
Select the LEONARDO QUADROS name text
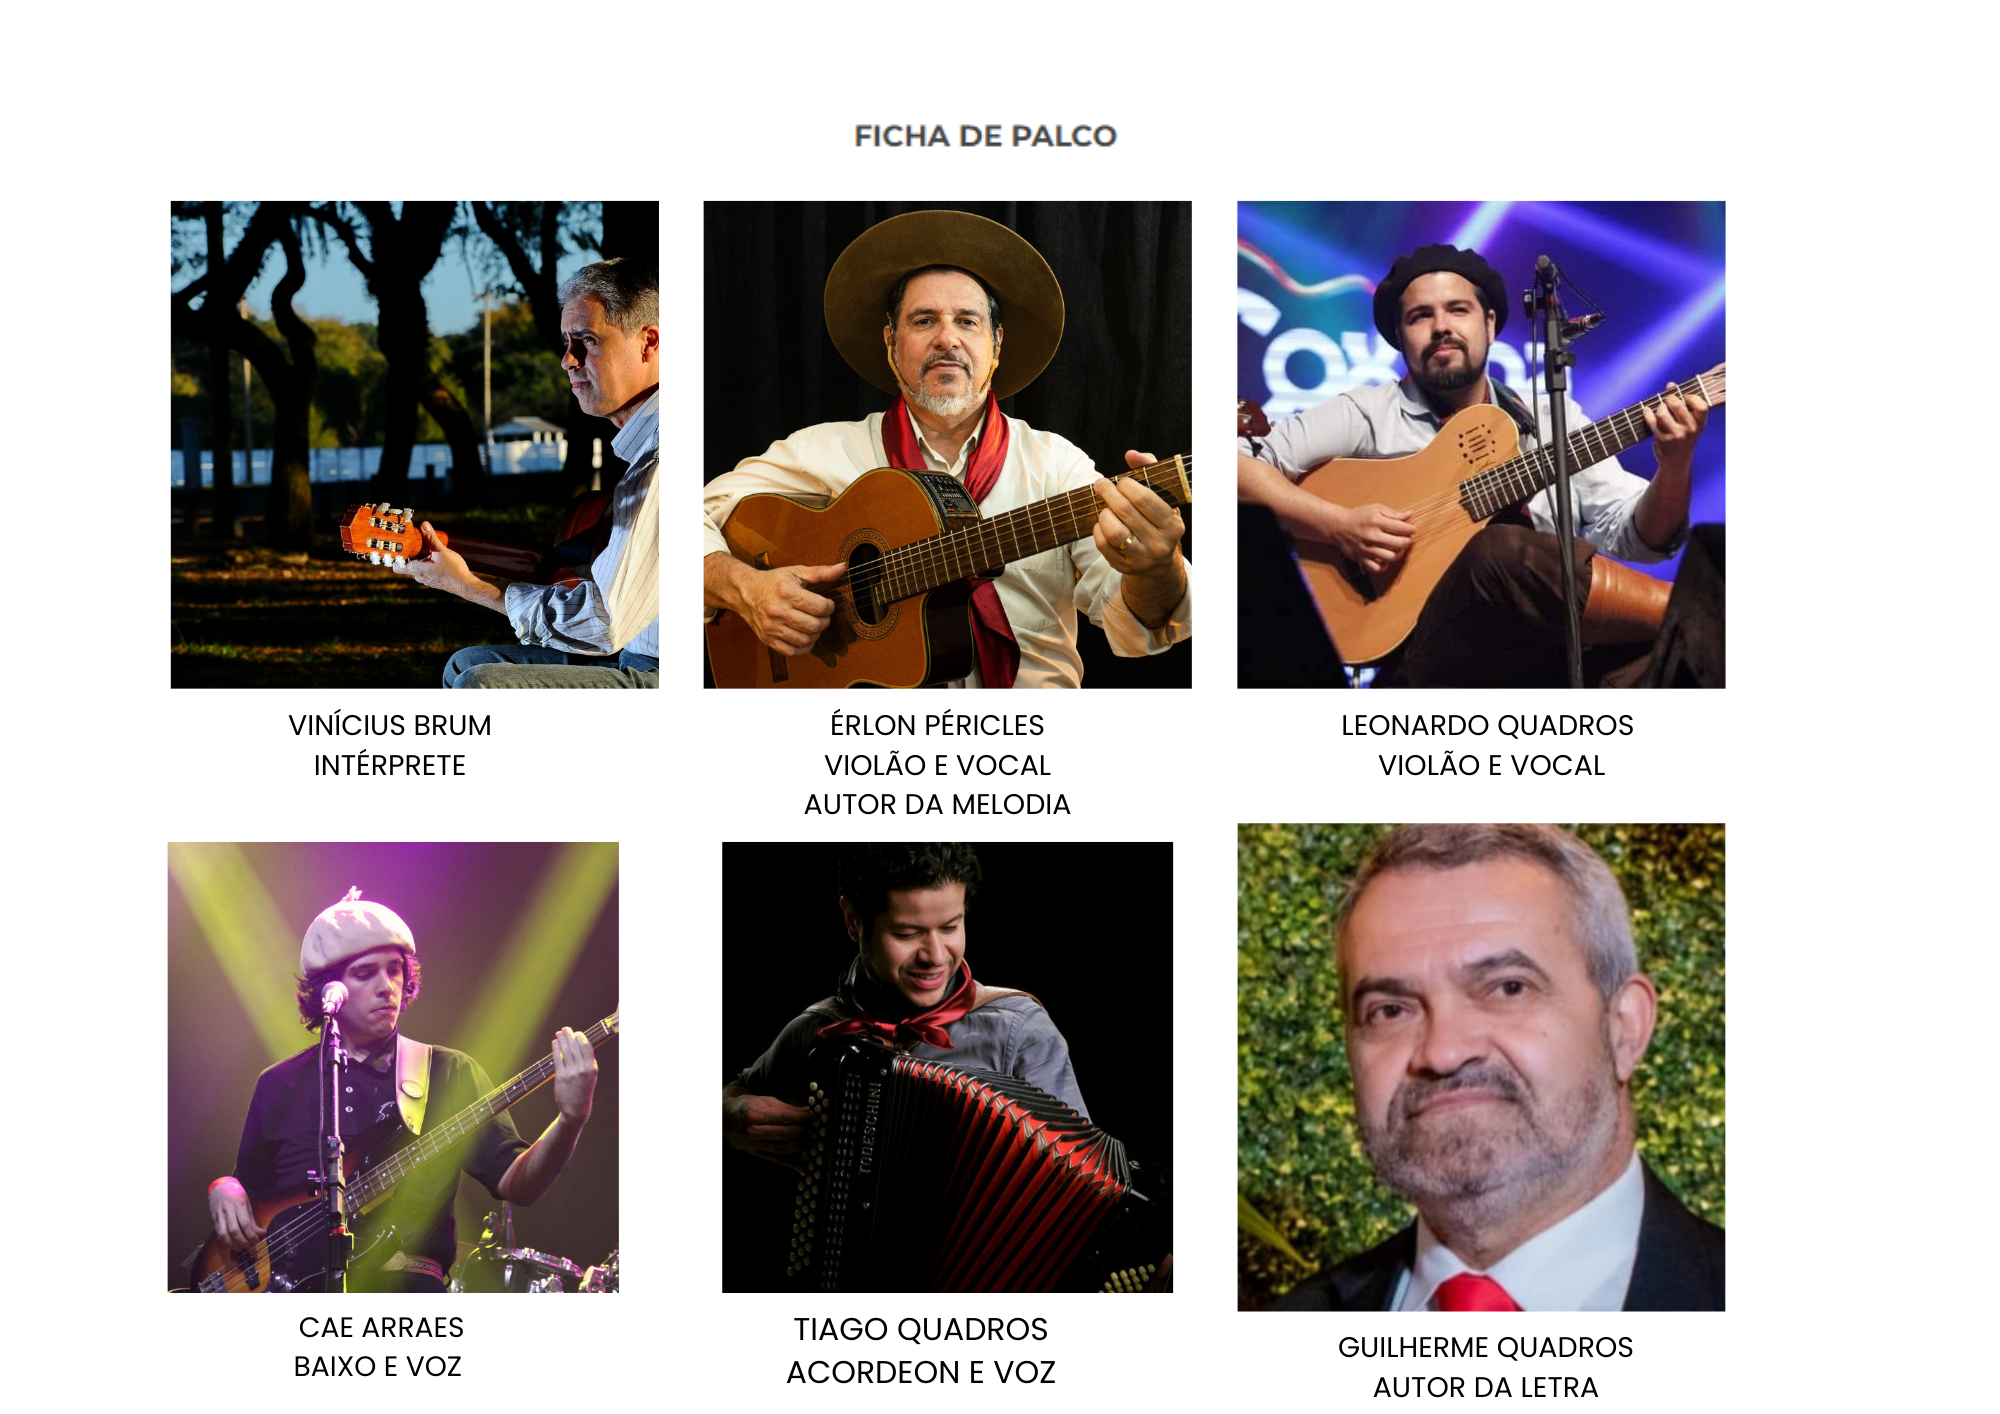pyautogui.click(x=1487, y=725)
